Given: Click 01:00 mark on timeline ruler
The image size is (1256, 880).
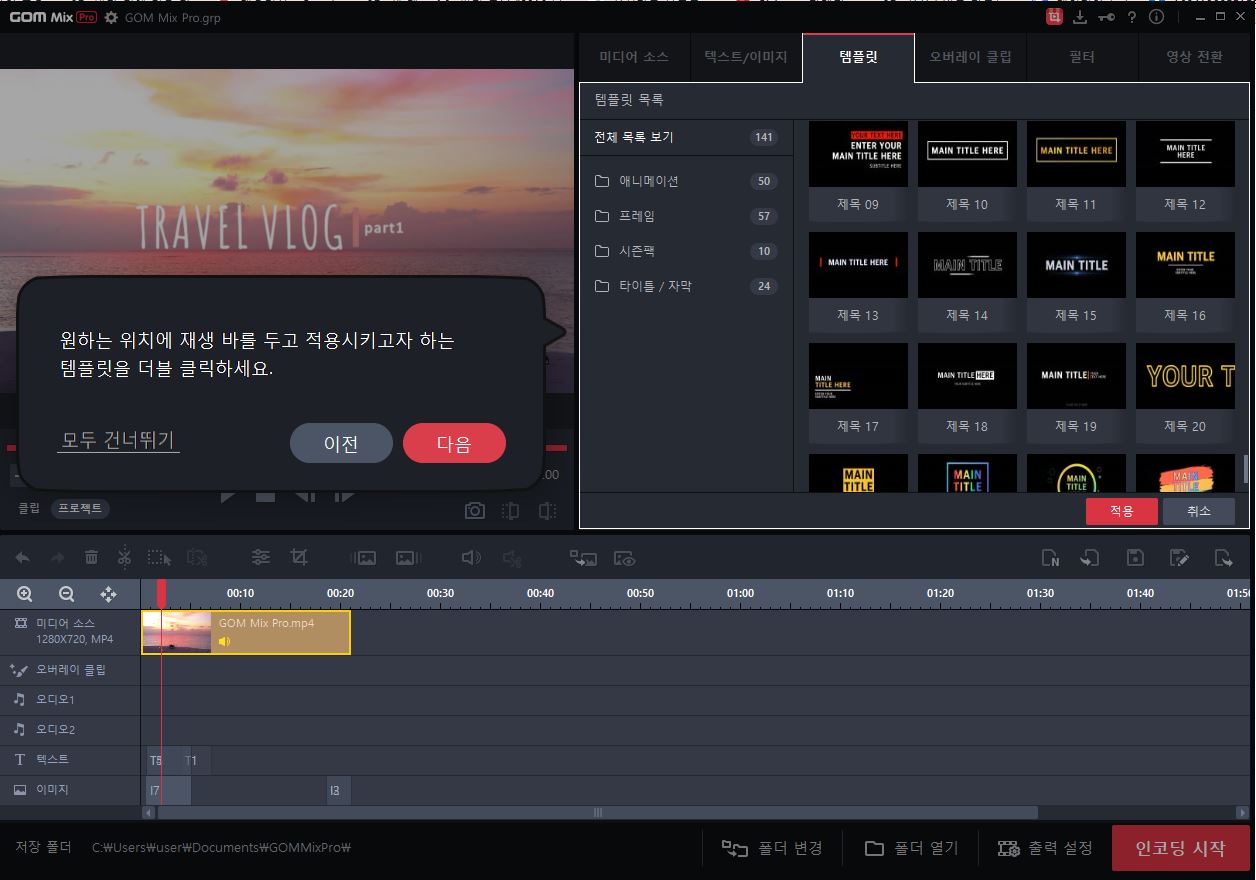Looking at the screenshot, I should 740,593.
